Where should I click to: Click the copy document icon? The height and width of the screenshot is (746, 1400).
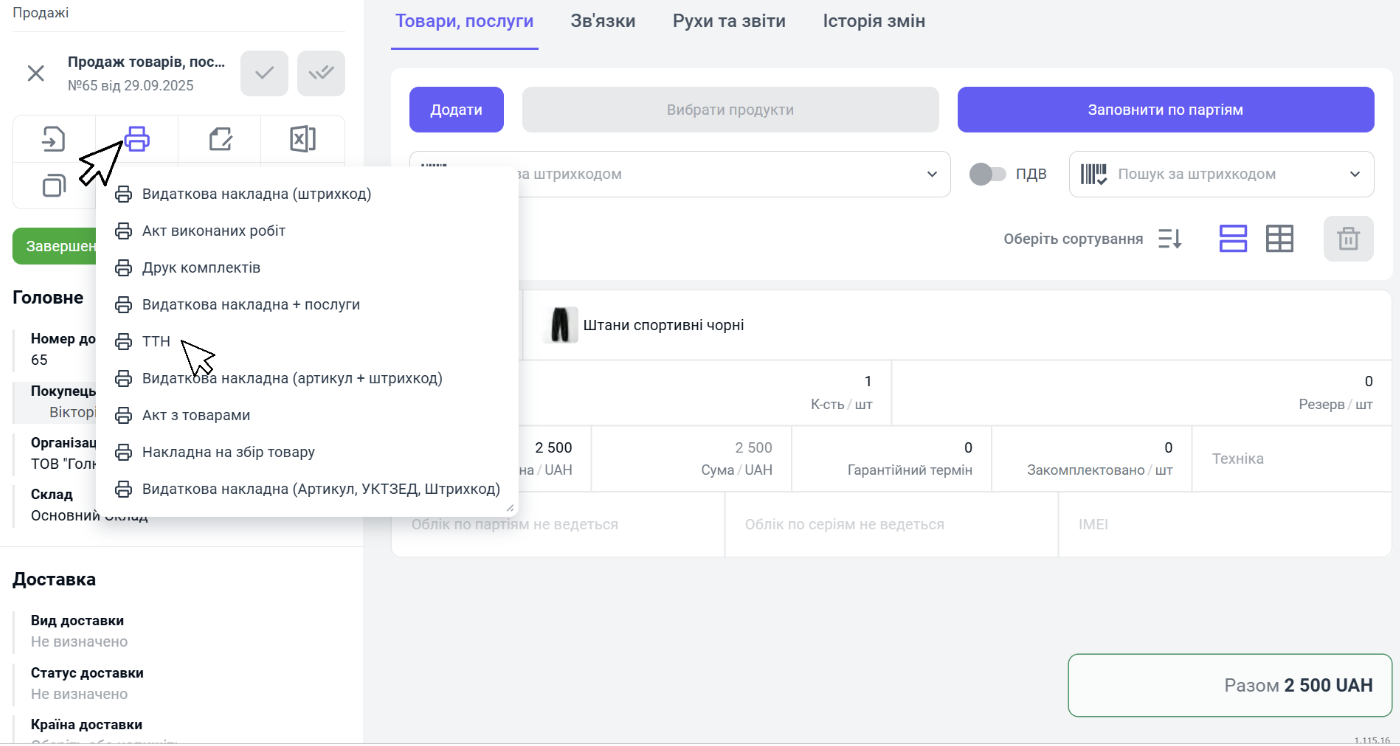click(x=54, y=185)
